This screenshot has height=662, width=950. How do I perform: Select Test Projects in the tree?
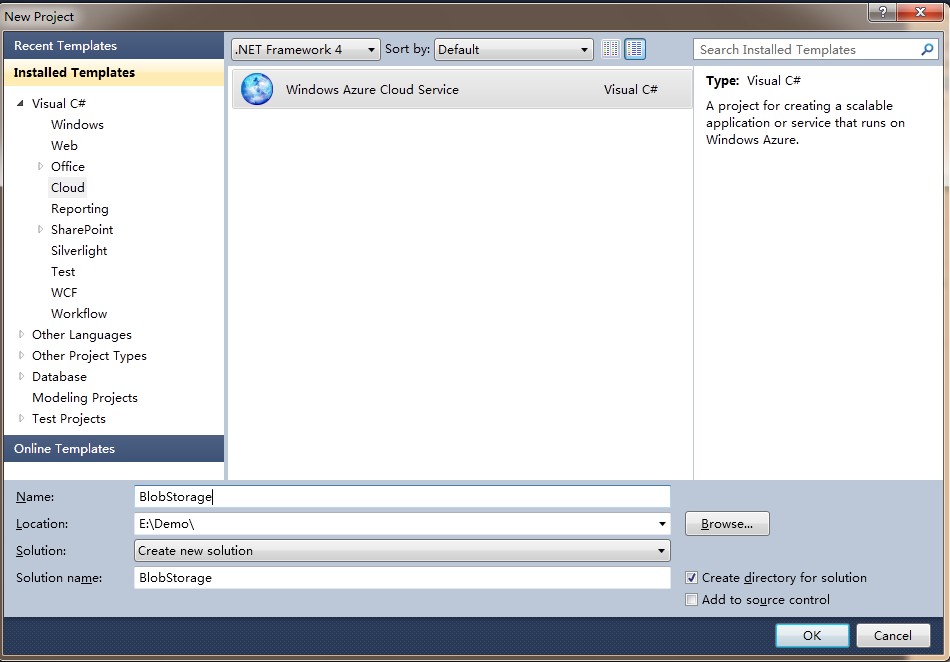point(68,419)
